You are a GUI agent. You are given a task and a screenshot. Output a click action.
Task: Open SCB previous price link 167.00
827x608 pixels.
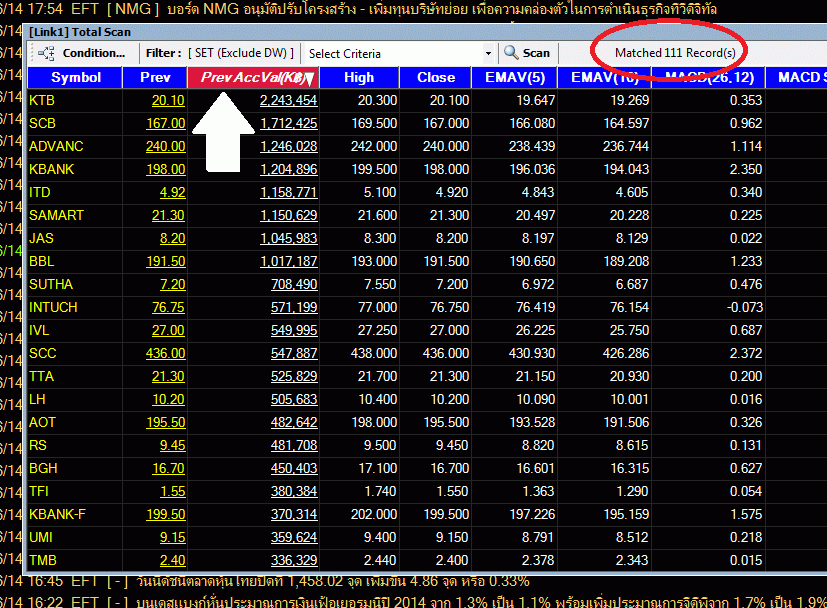(166, 123)
